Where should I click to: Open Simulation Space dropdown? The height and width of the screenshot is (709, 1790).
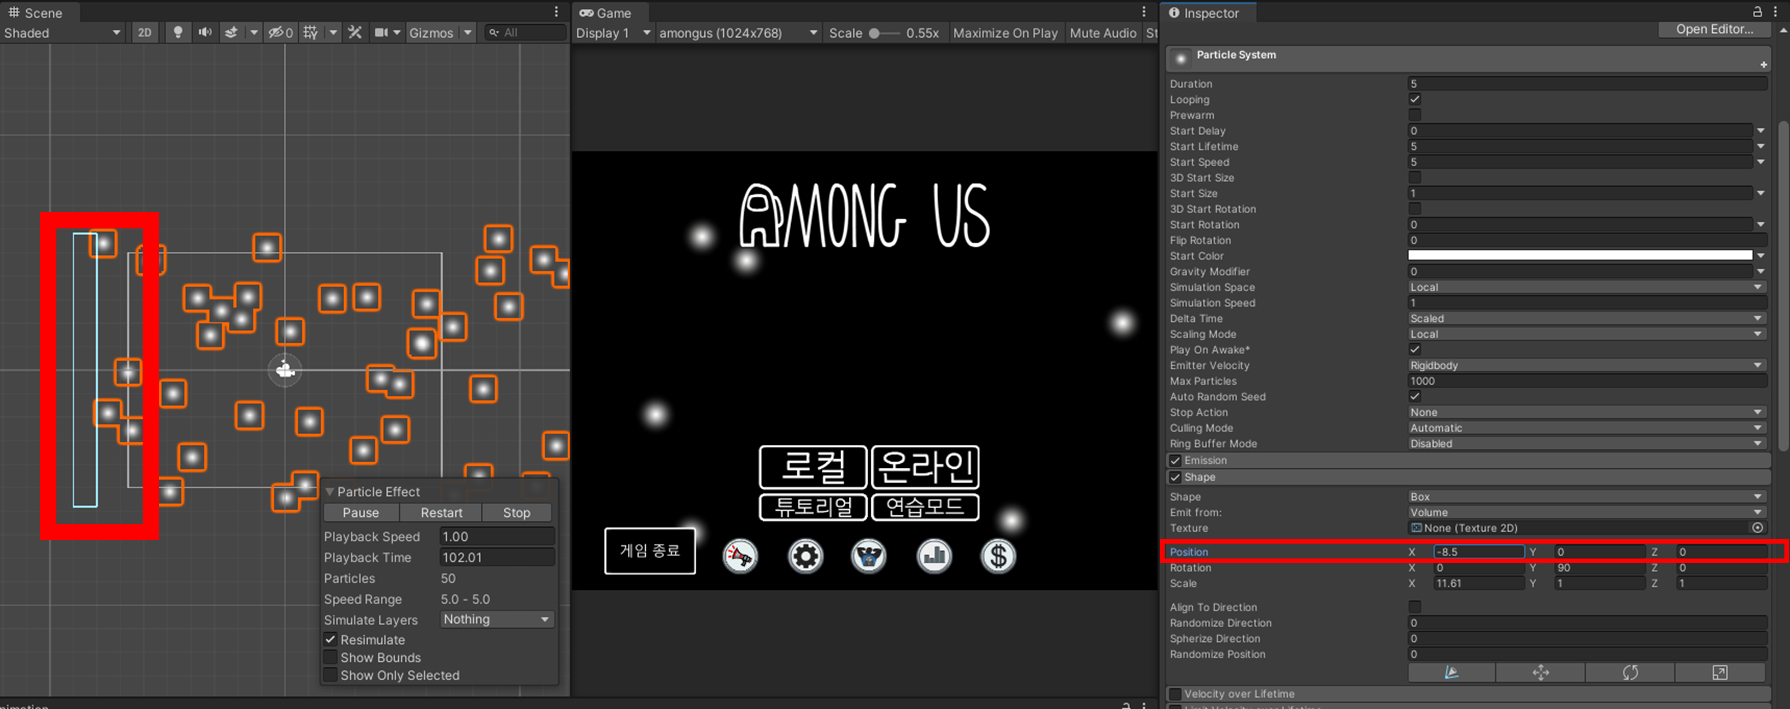pos(1586,287)
